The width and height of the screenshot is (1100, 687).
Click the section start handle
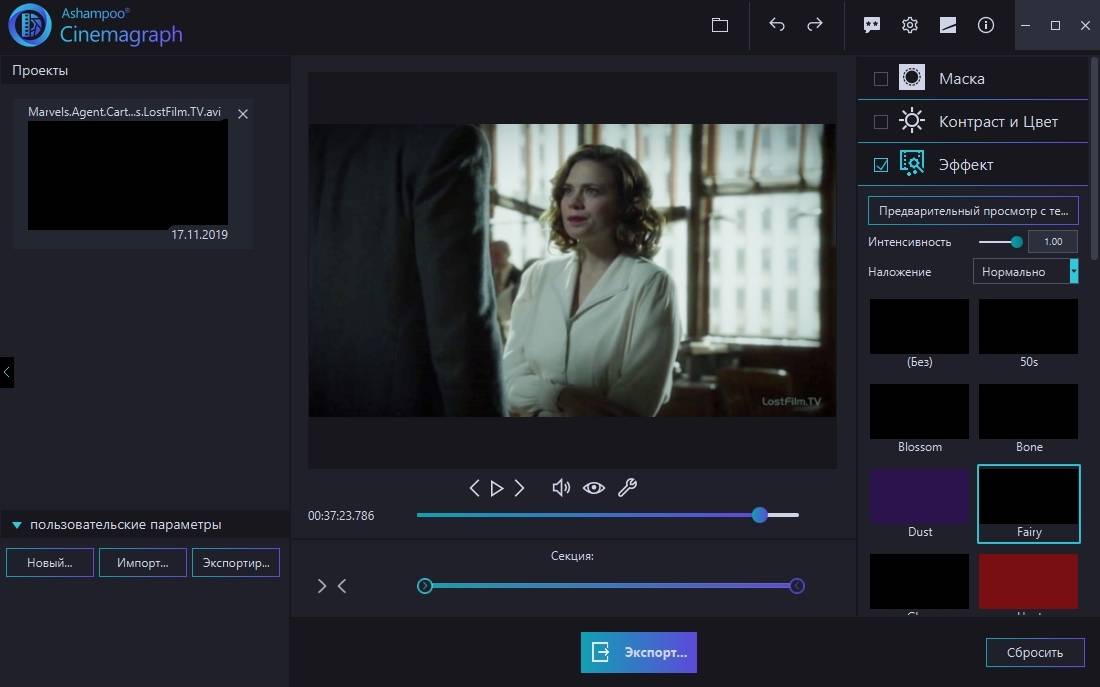pyautogui.click(x=424, y=586)
